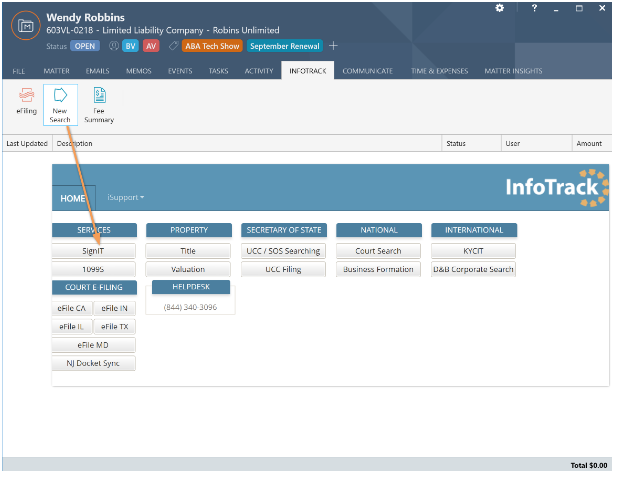Open the 1099s service

(x=94, y=269)
